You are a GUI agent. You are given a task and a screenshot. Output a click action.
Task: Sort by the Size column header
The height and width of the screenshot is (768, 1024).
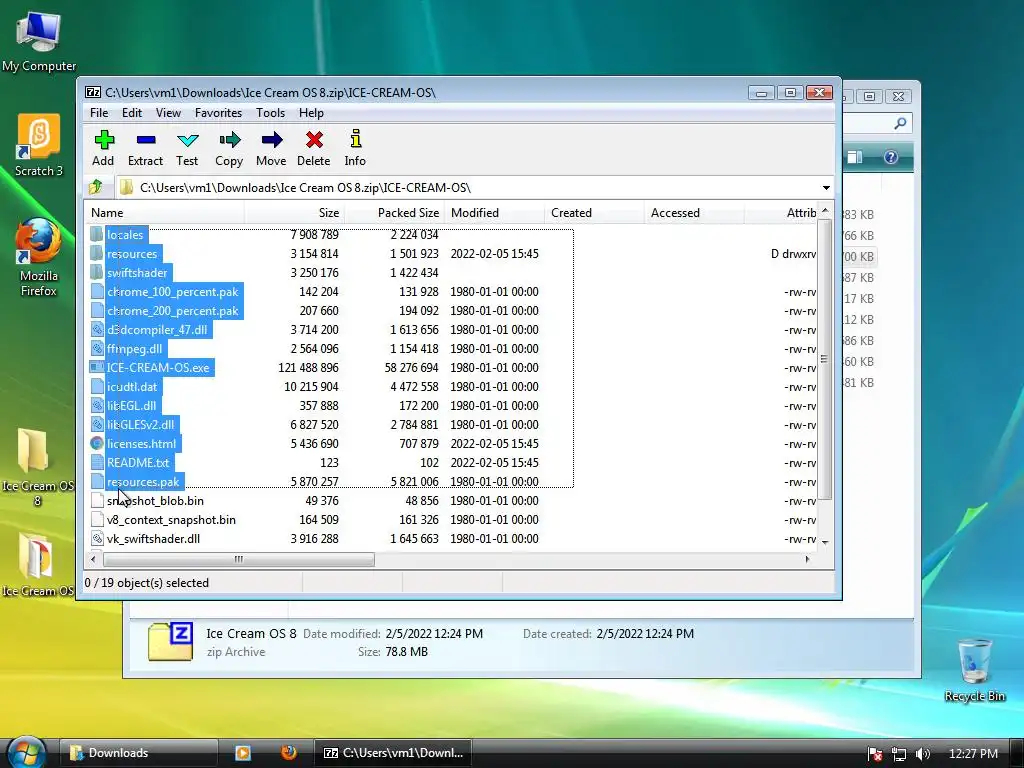[295, 213]
